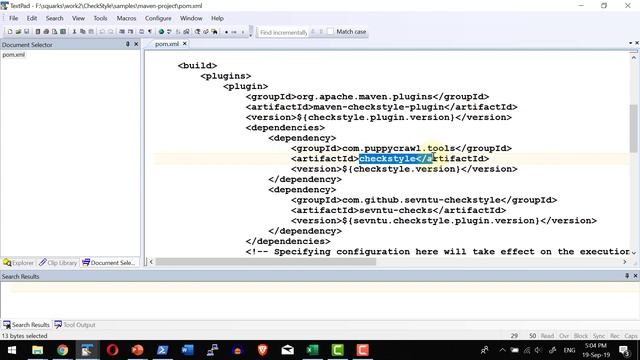Screen dimensions: 640x360
Task: Open Google Chrome from the taskbar
Action: tap(62, 350)
